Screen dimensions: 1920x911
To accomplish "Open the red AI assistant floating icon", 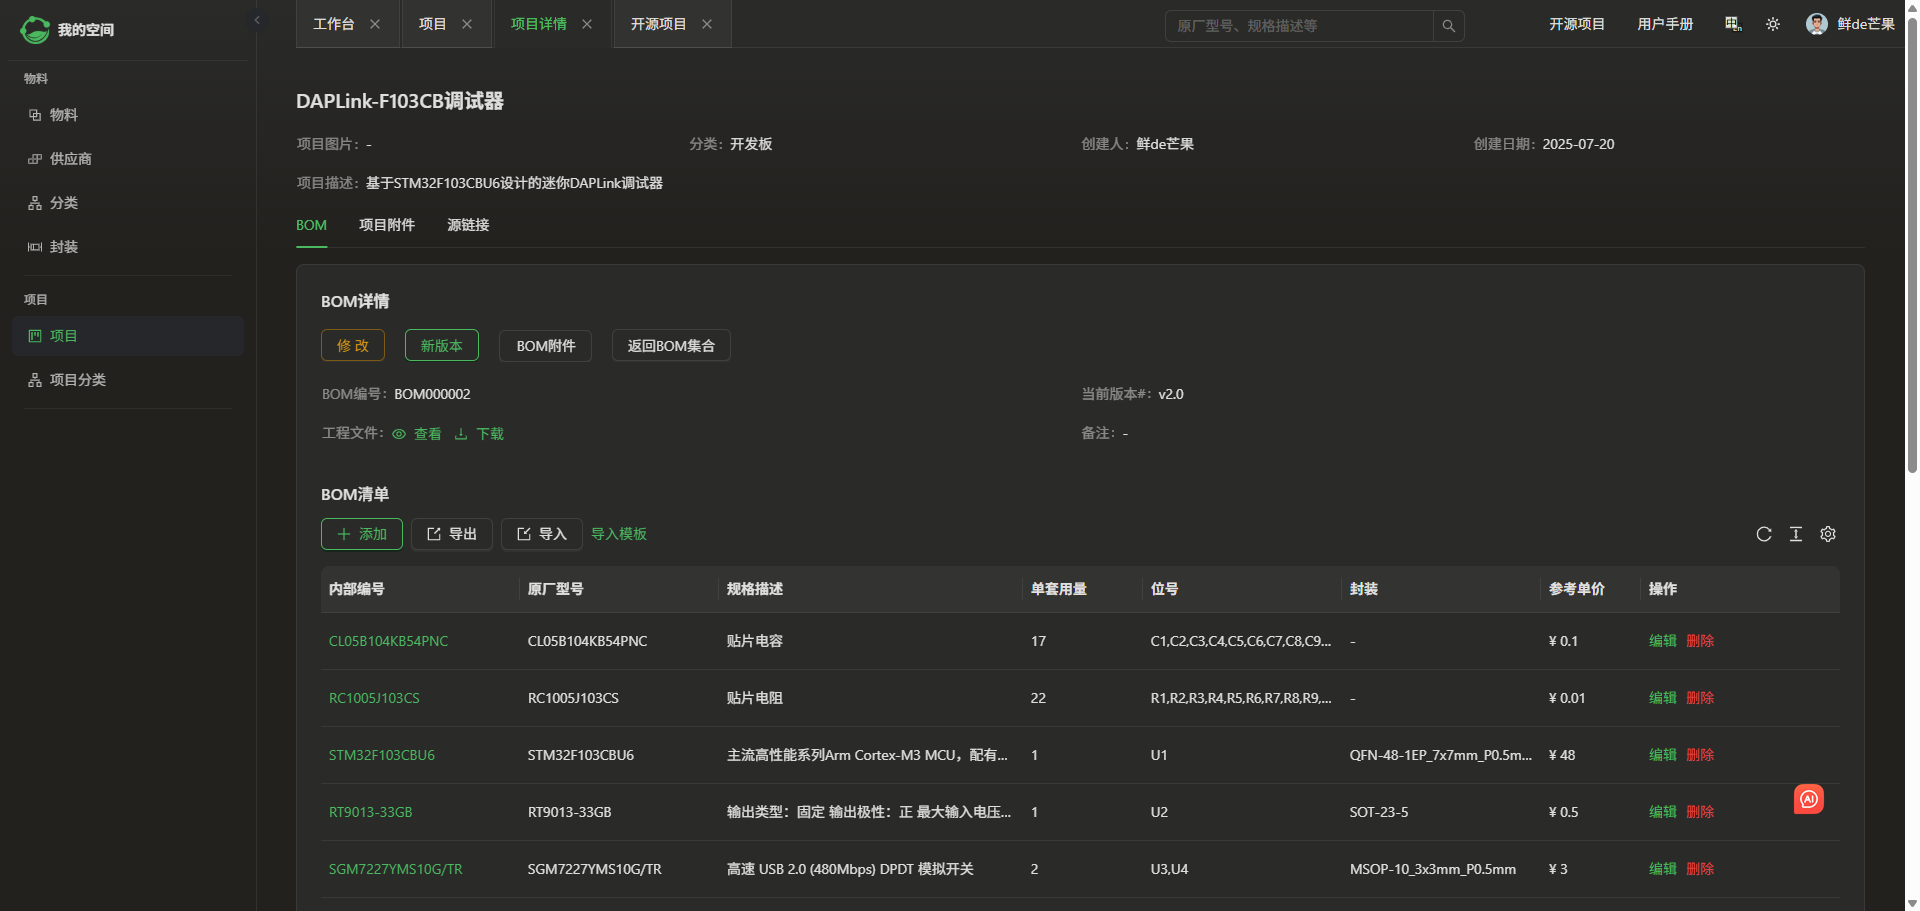I will tap(1808, 799).
